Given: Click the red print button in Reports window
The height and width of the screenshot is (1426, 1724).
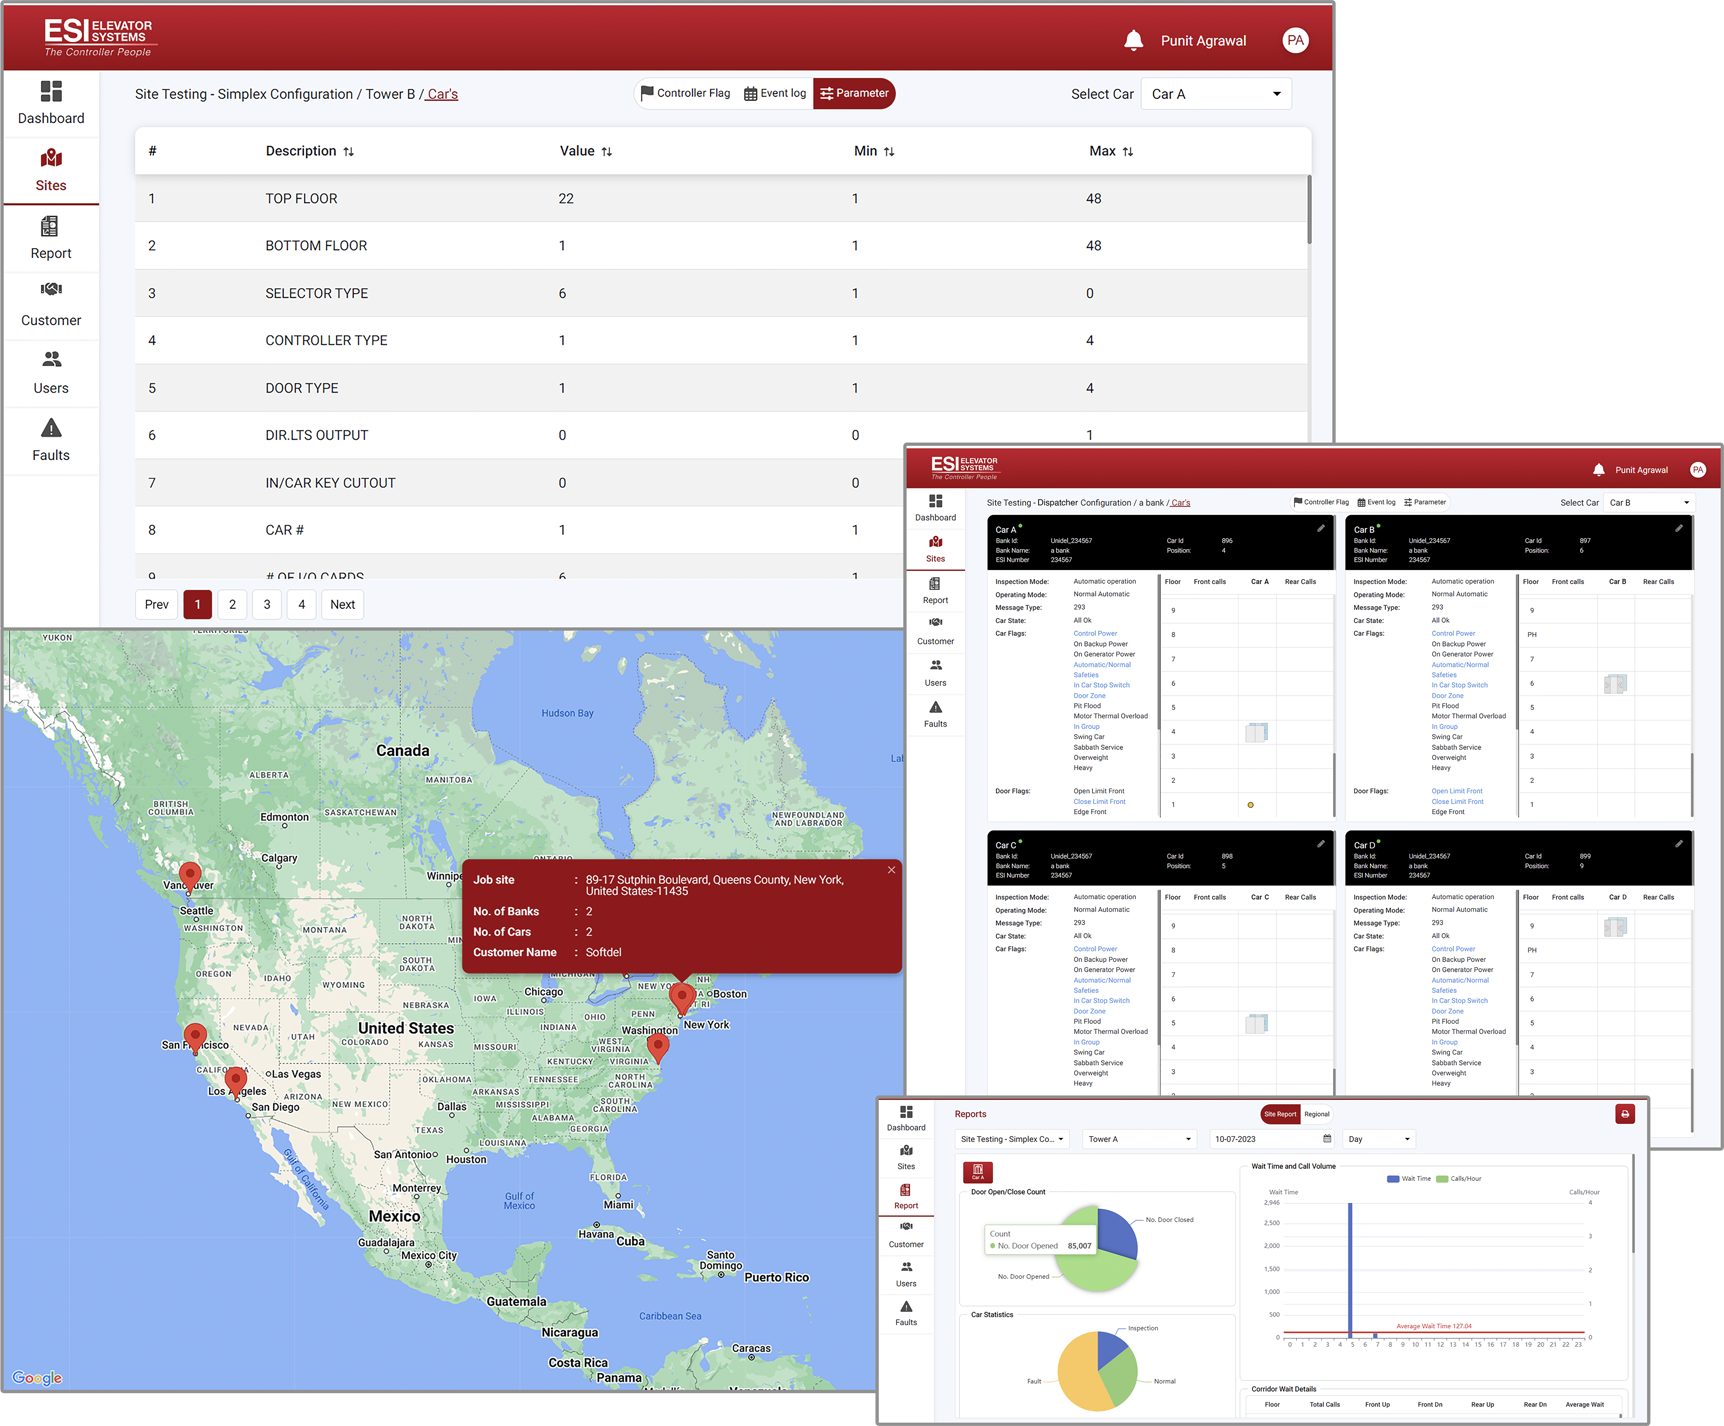Looking at the screenshot, I should (x=1625, y=1114).
